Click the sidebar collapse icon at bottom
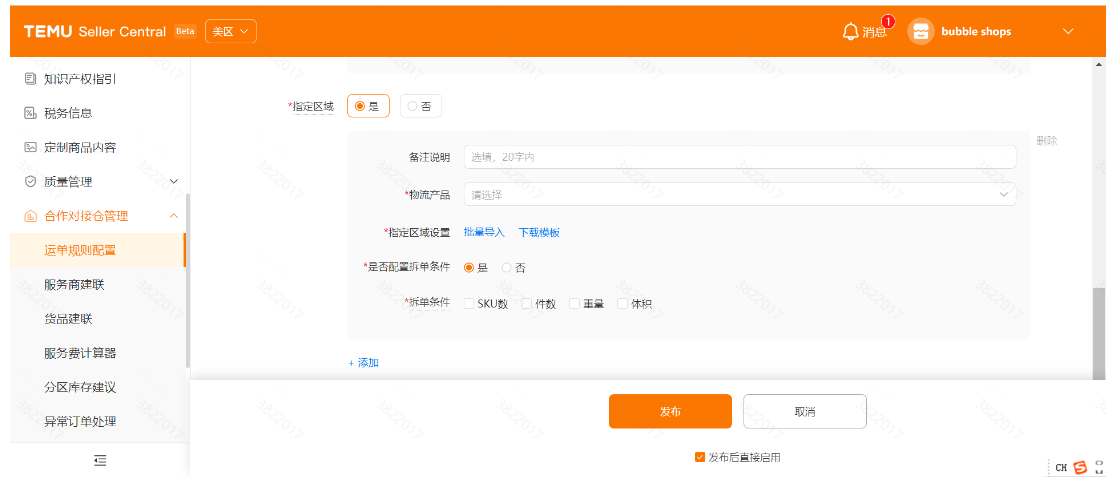The width and height of the screenshot is (1116, 488). (100, 460)
